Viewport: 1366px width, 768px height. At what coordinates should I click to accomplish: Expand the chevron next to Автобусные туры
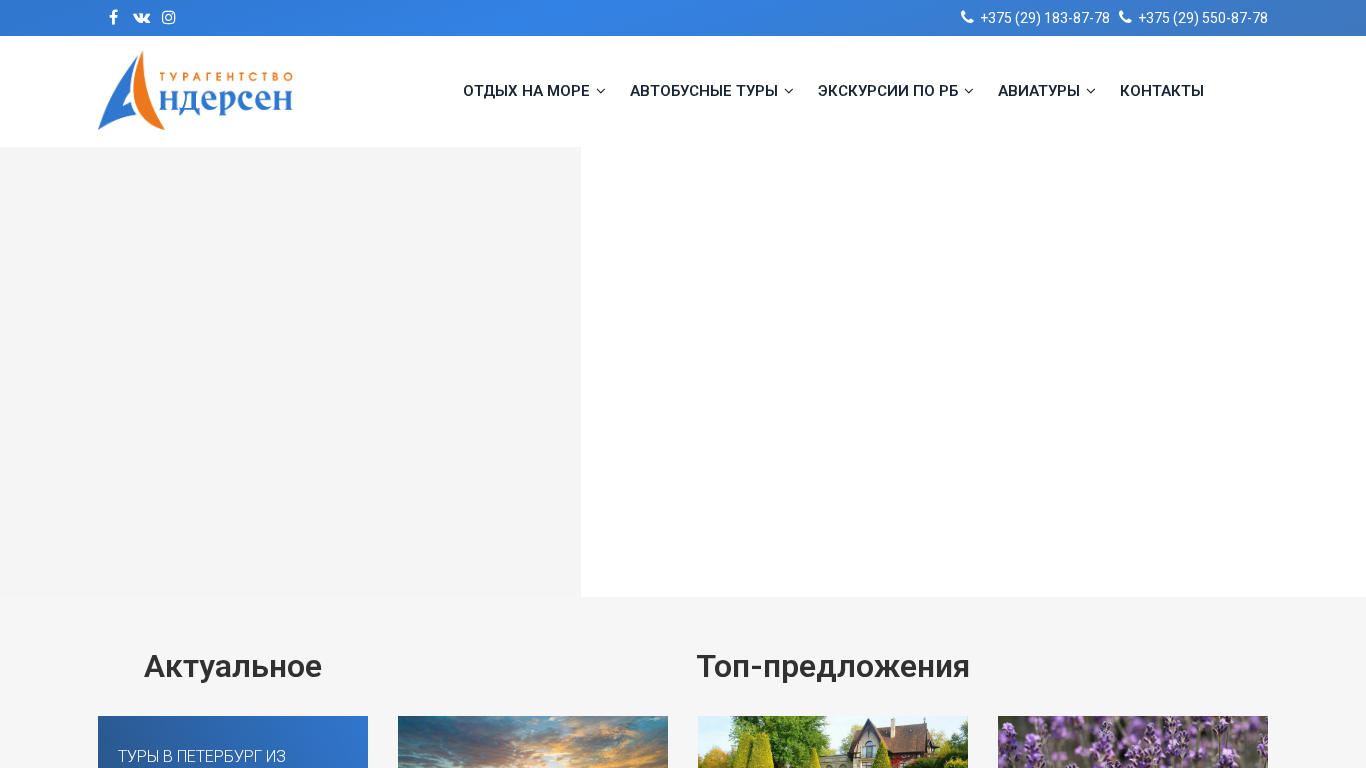[x=789, y=91]
